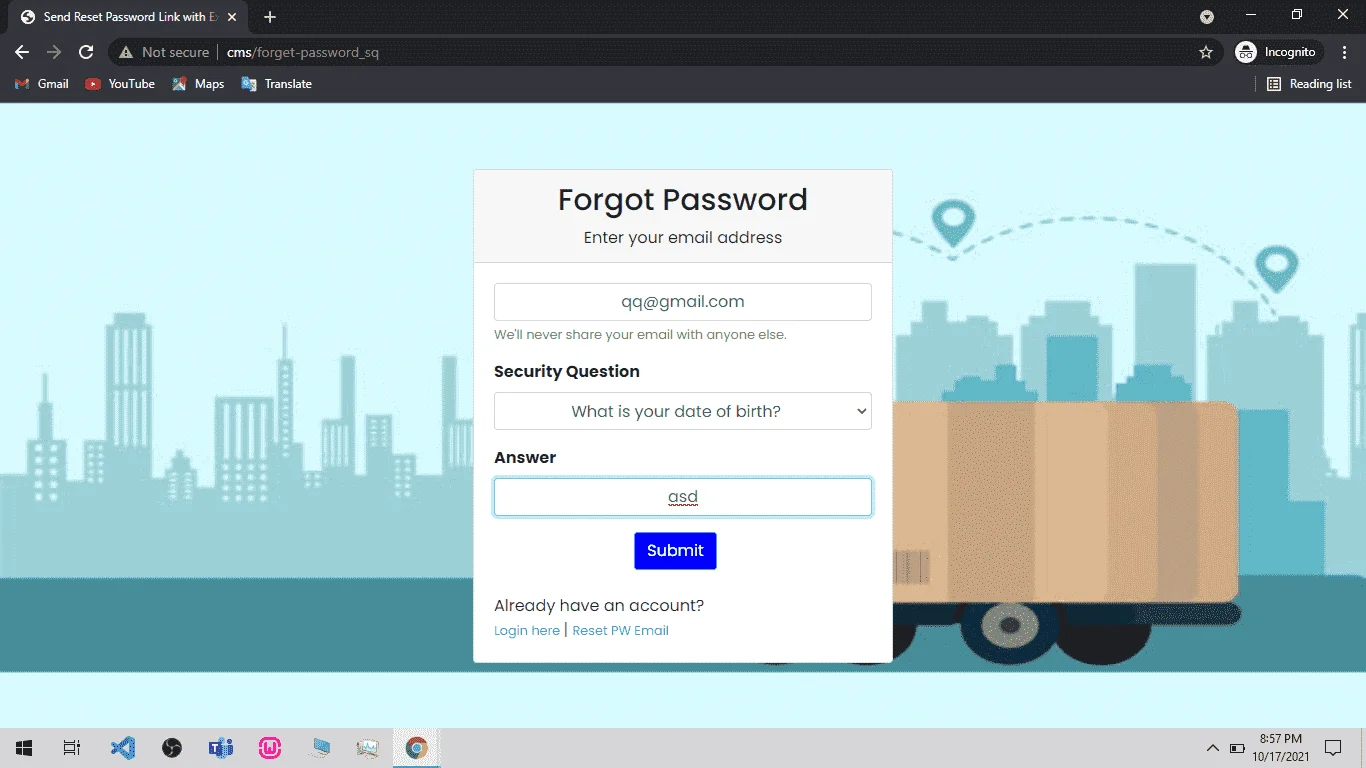The image size is (1366, 768).
Task: Click the forward navigation arrow
Action: (x=54, y=52)
